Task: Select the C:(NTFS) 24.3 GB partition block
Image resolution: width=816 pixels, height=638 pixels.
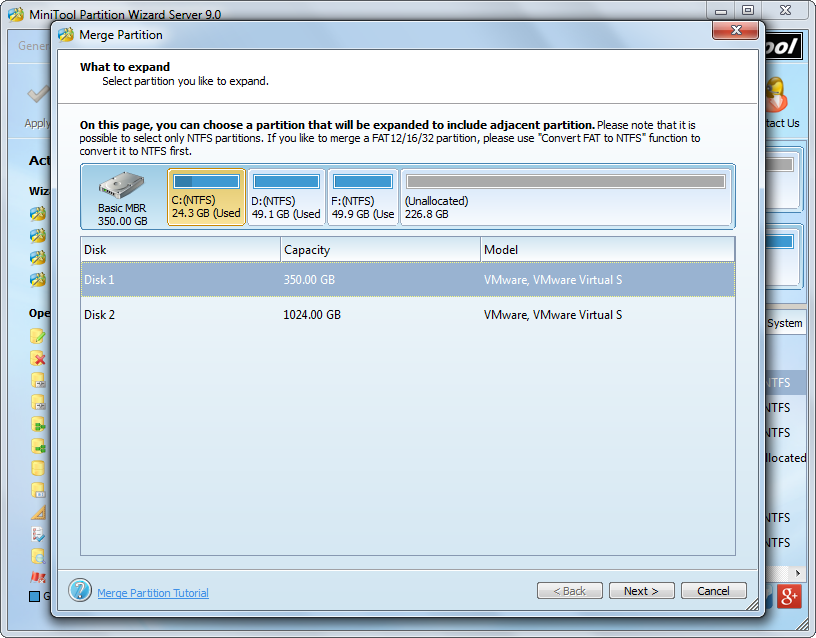Action: [206, 197]
